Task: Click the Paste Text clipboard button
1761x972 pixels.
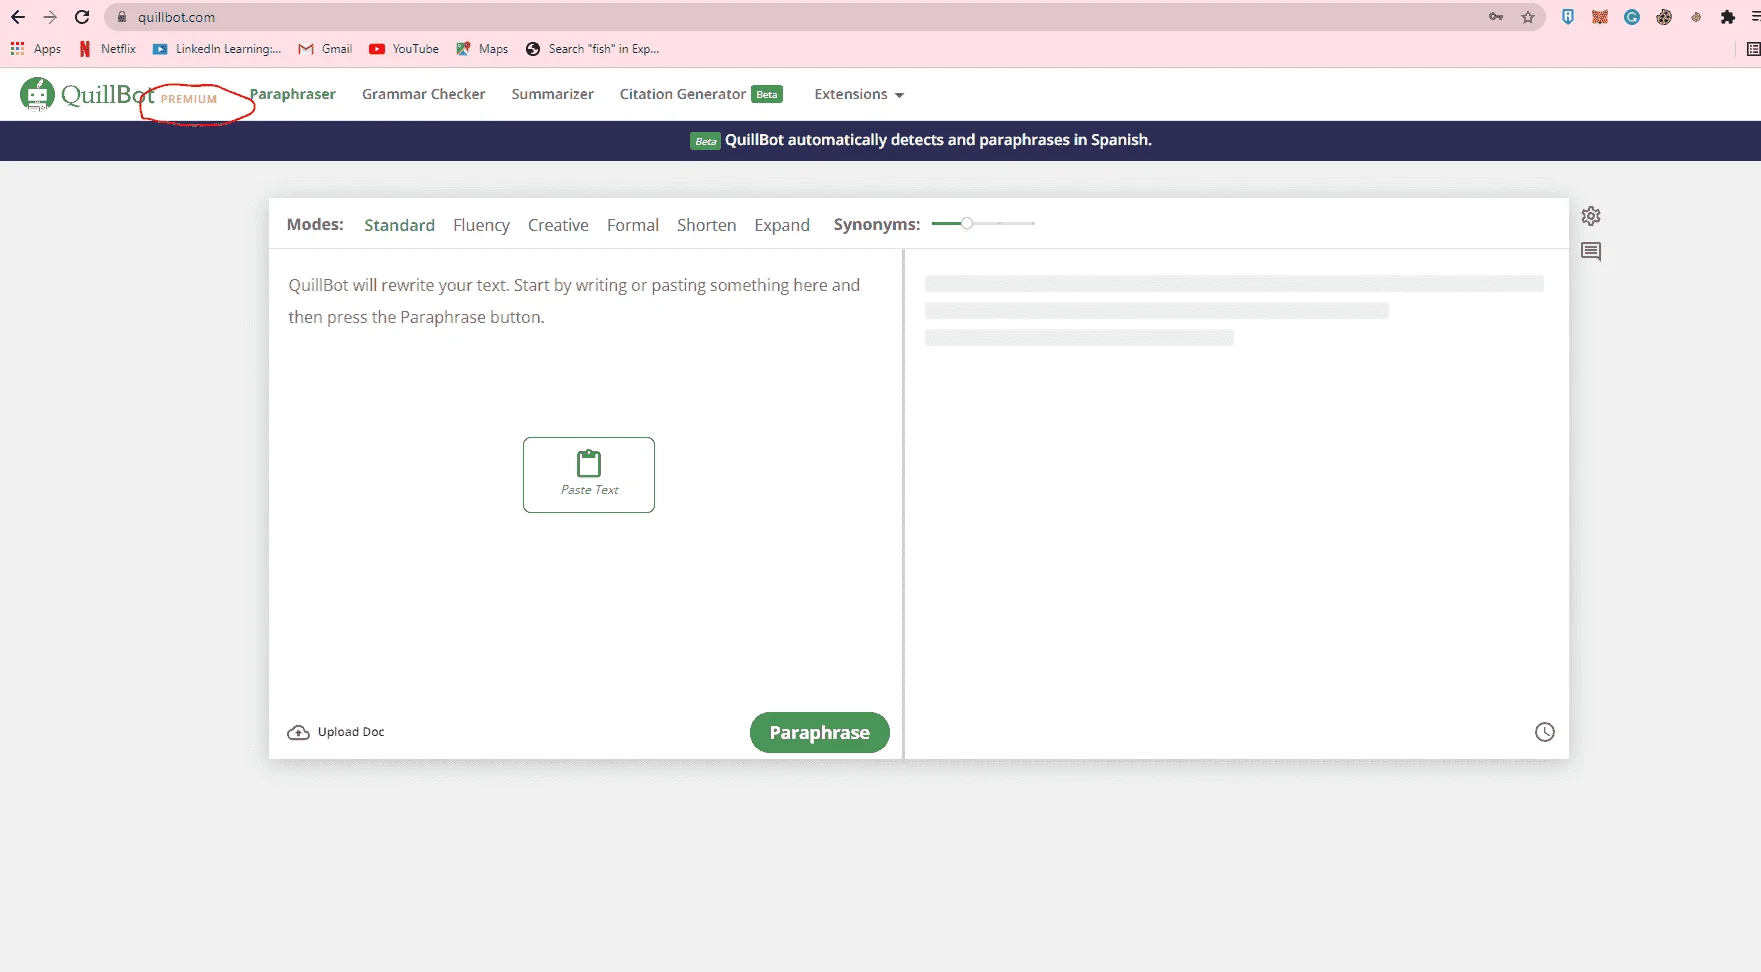Action: tap(589, 475)
